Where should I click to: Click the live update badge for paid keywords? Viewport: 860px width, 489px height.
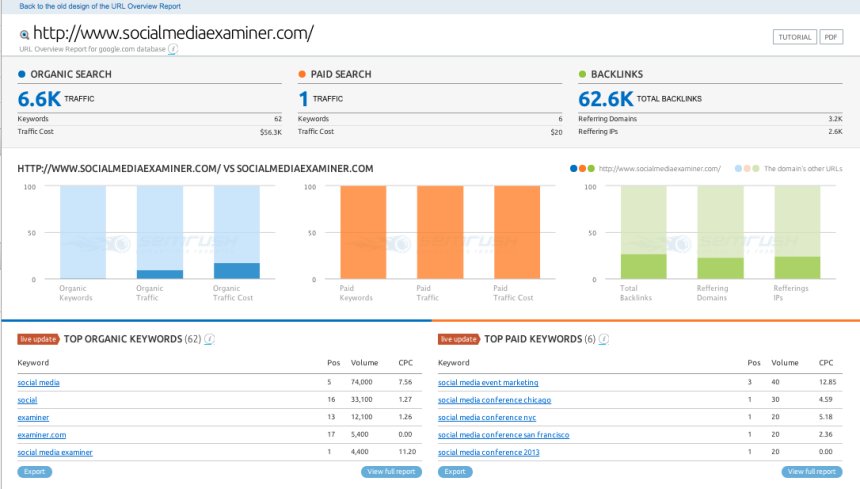pyautogui.click(x=459, y=339)
